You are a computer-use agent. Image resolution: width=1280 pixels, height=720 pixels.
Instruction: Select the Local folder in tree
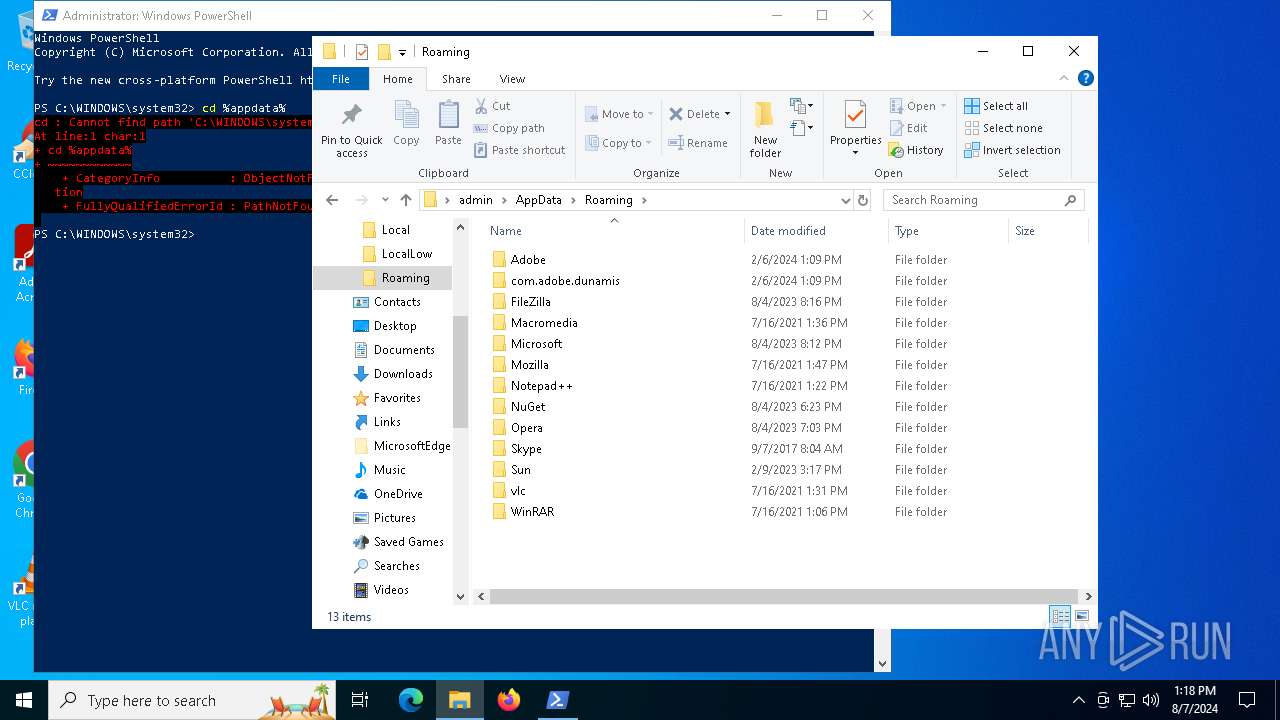pyautogui.click(x=386, y=230)
